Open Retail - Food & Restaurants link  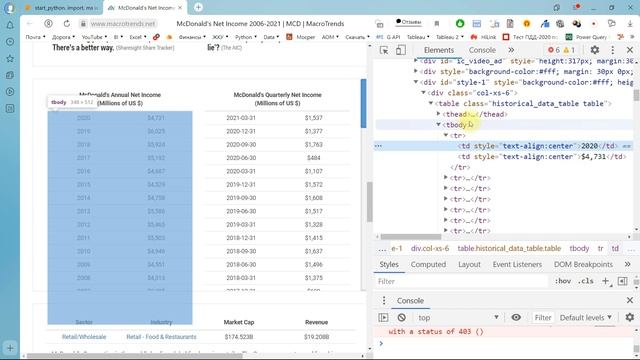click(x=161, y=337)
